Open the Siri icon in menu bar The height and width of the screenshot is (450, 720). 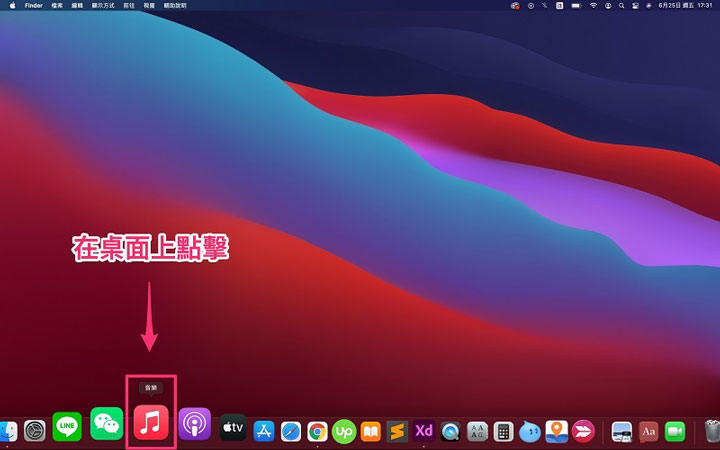648,6
